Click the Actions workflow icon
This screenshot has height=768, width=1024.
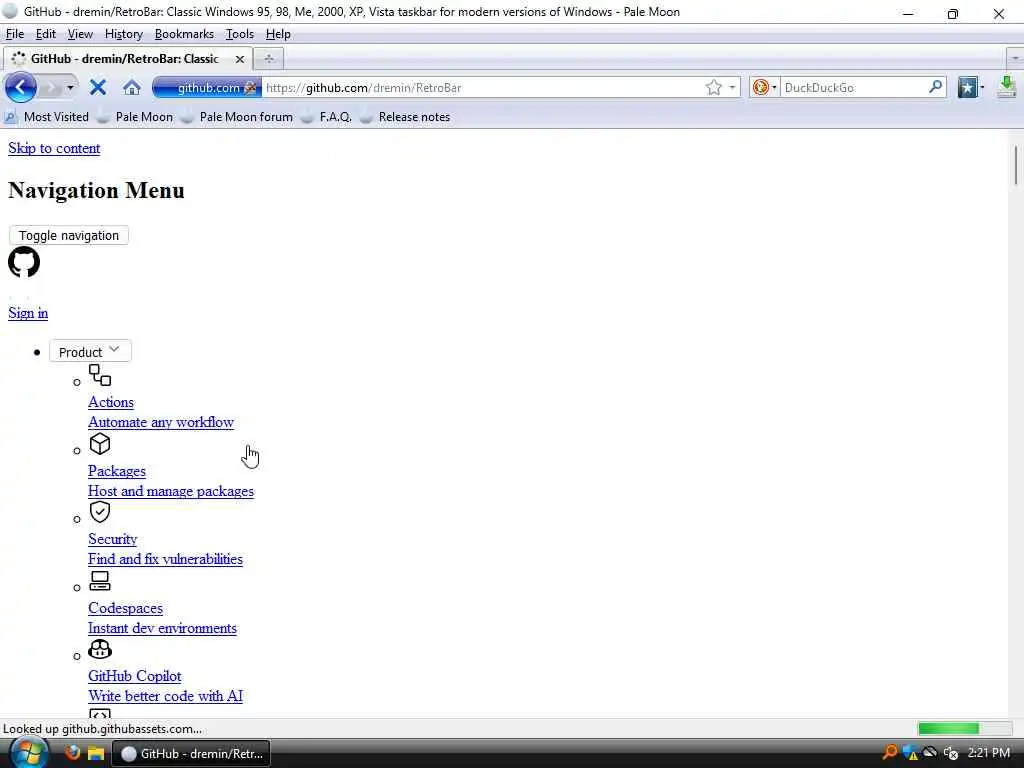point(100,375)
